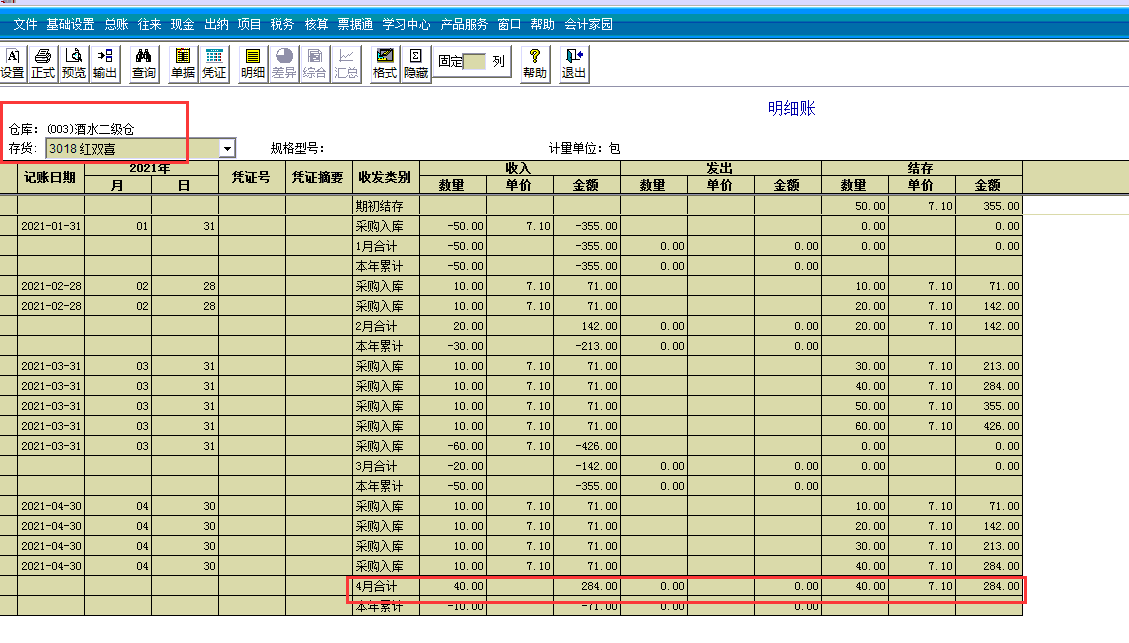This screenshot has height=643, width=1129.
Task: Click the 收入 group header
Action: tap(519, 168)
